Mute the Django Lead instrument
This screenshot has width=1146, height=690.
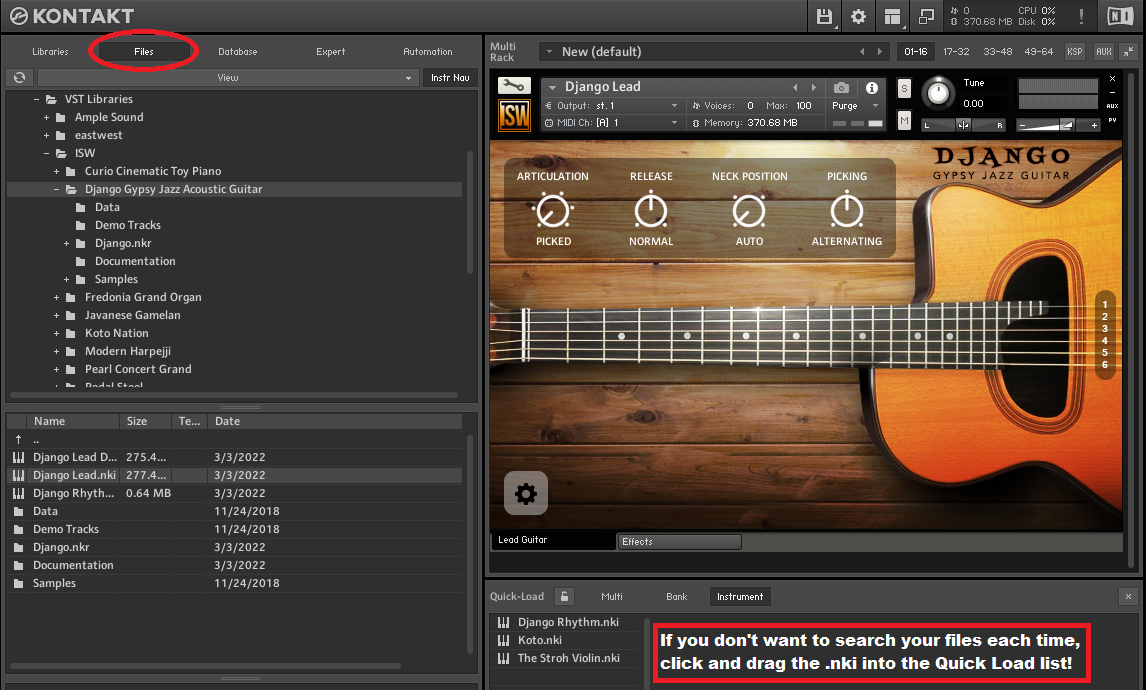[904, 121]
